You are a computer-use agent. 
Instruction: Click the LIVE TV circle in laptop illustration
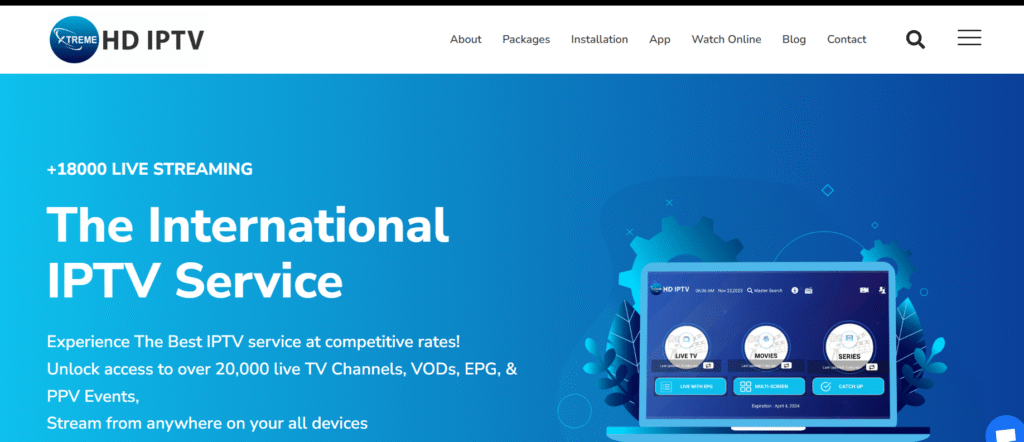click(x=686, y=345)
